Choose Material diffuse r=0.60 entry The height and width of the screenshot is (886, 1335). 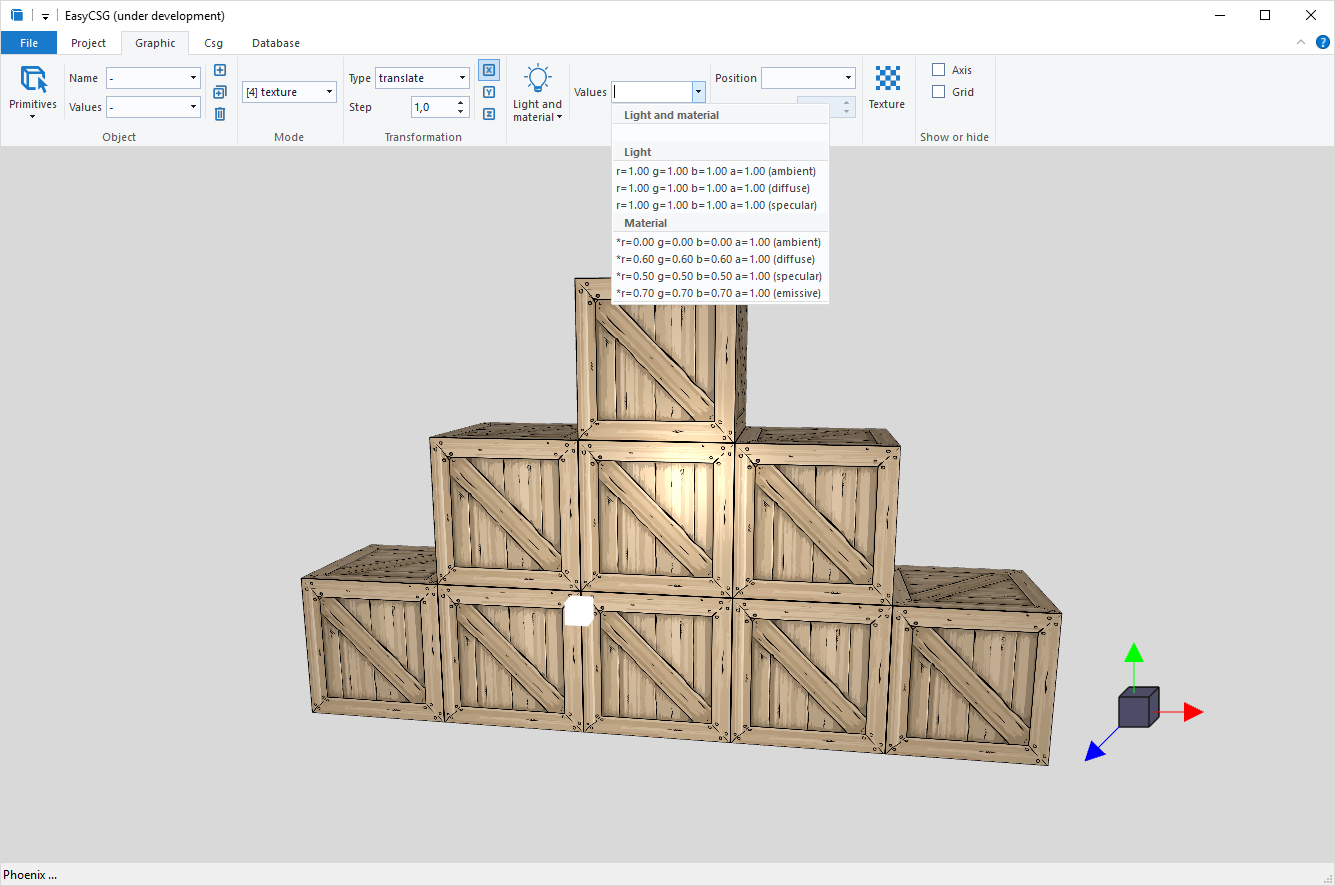point(720,259)
